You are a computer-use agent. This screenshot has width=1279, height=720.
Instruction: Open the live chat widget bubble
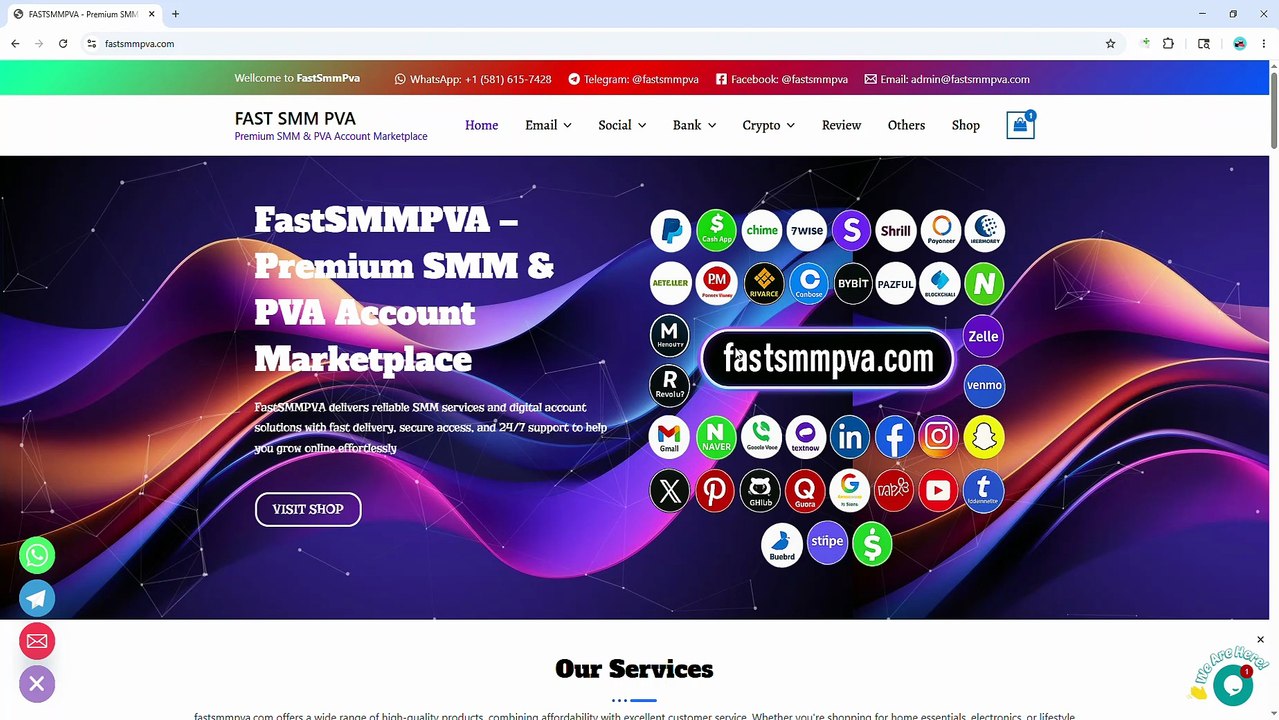1233,685
